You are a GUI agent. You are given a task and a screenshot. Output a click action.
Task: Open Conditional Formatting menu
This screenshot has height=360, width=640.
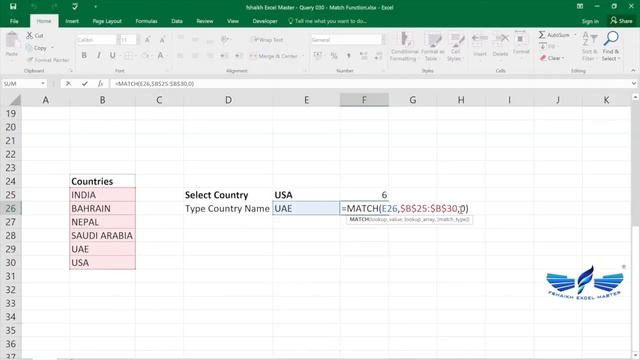click(404, 47)
